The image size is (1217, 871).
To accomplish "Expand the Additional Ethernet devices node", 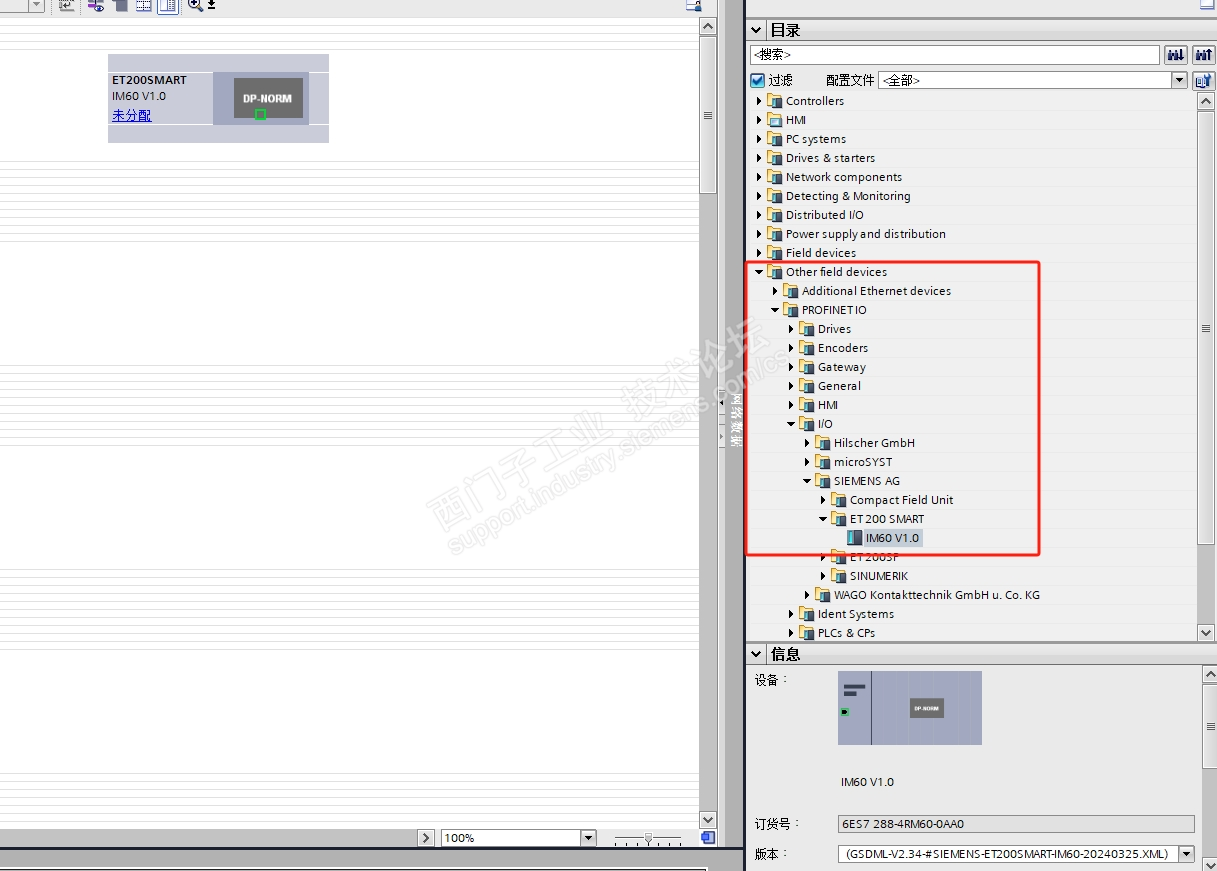I will (x=775, y=291).
